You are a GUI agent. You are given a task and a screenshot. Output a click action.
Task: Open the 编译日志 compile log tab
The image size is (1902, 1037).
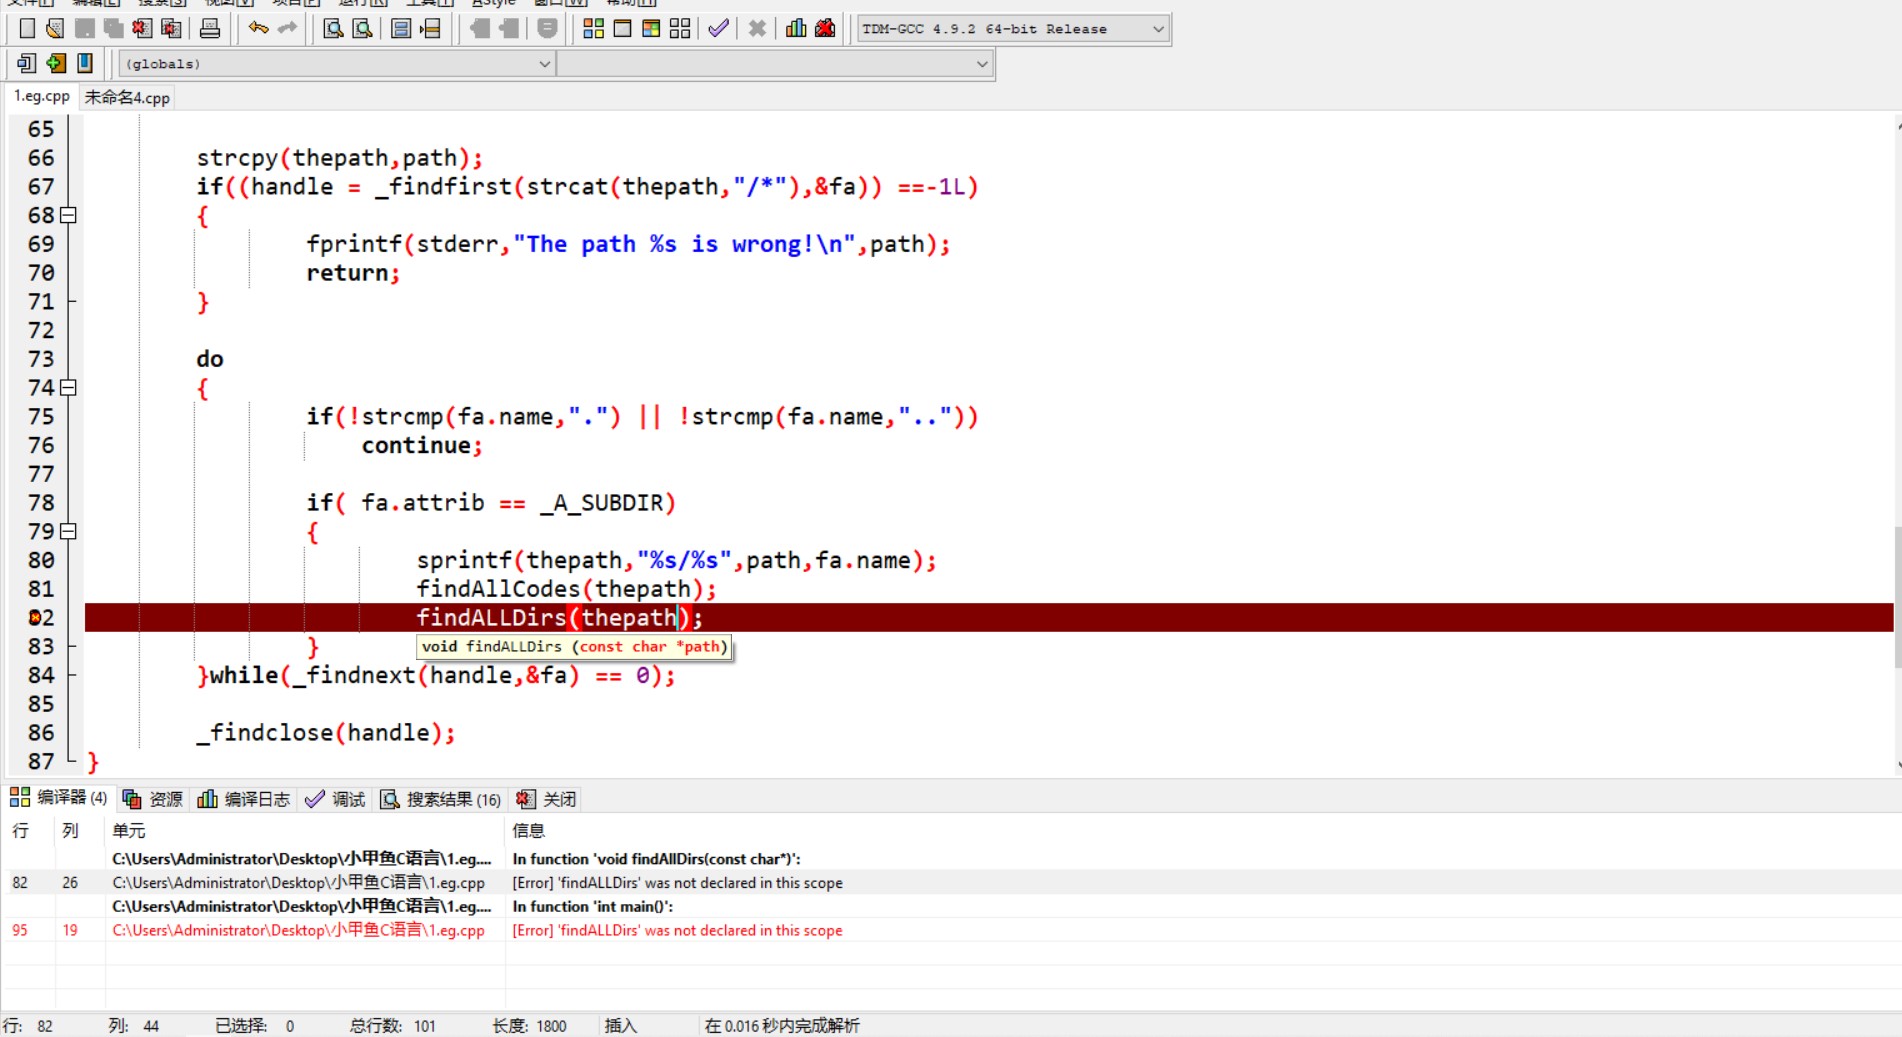click(x=245, y=799)
